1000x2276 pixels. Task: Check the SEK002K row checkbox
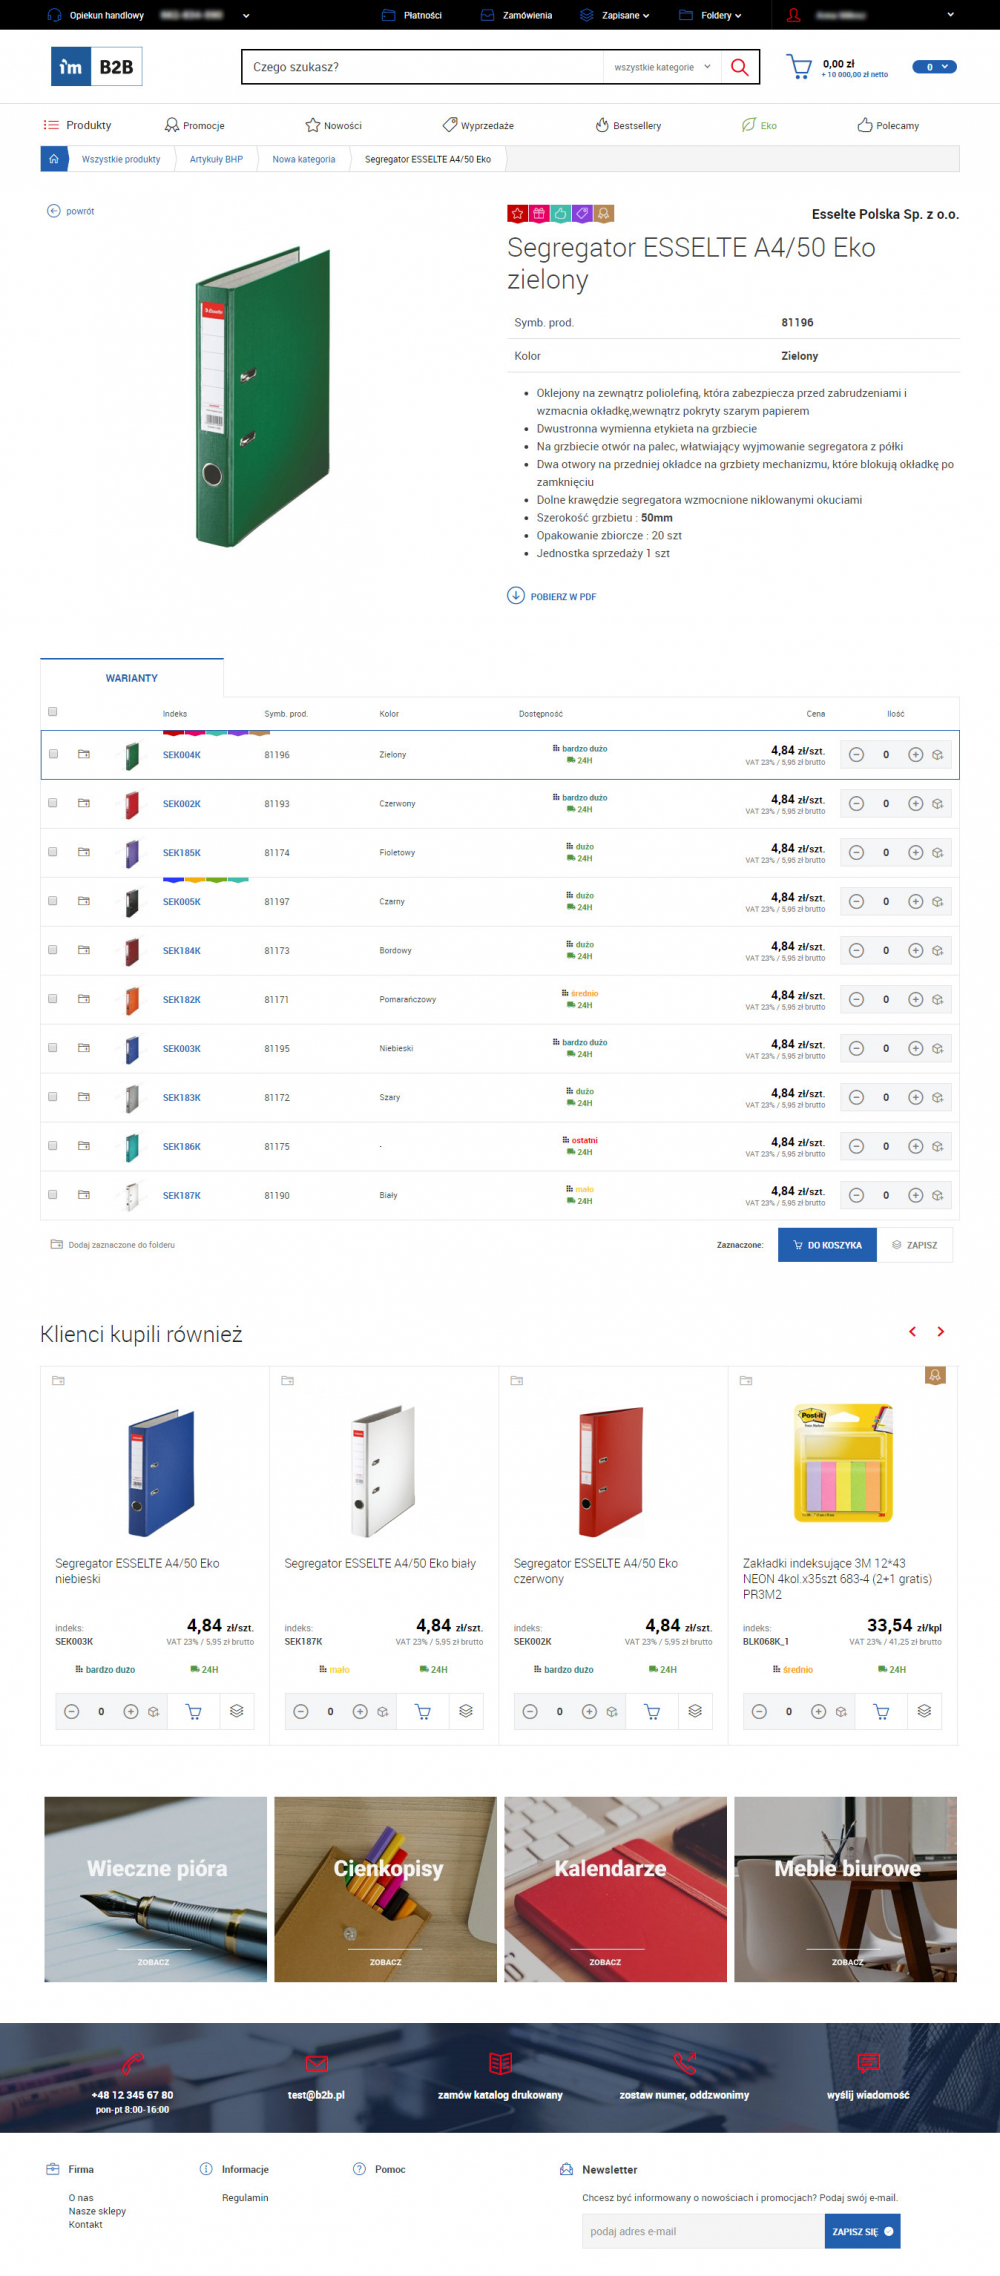coord(53,803)
